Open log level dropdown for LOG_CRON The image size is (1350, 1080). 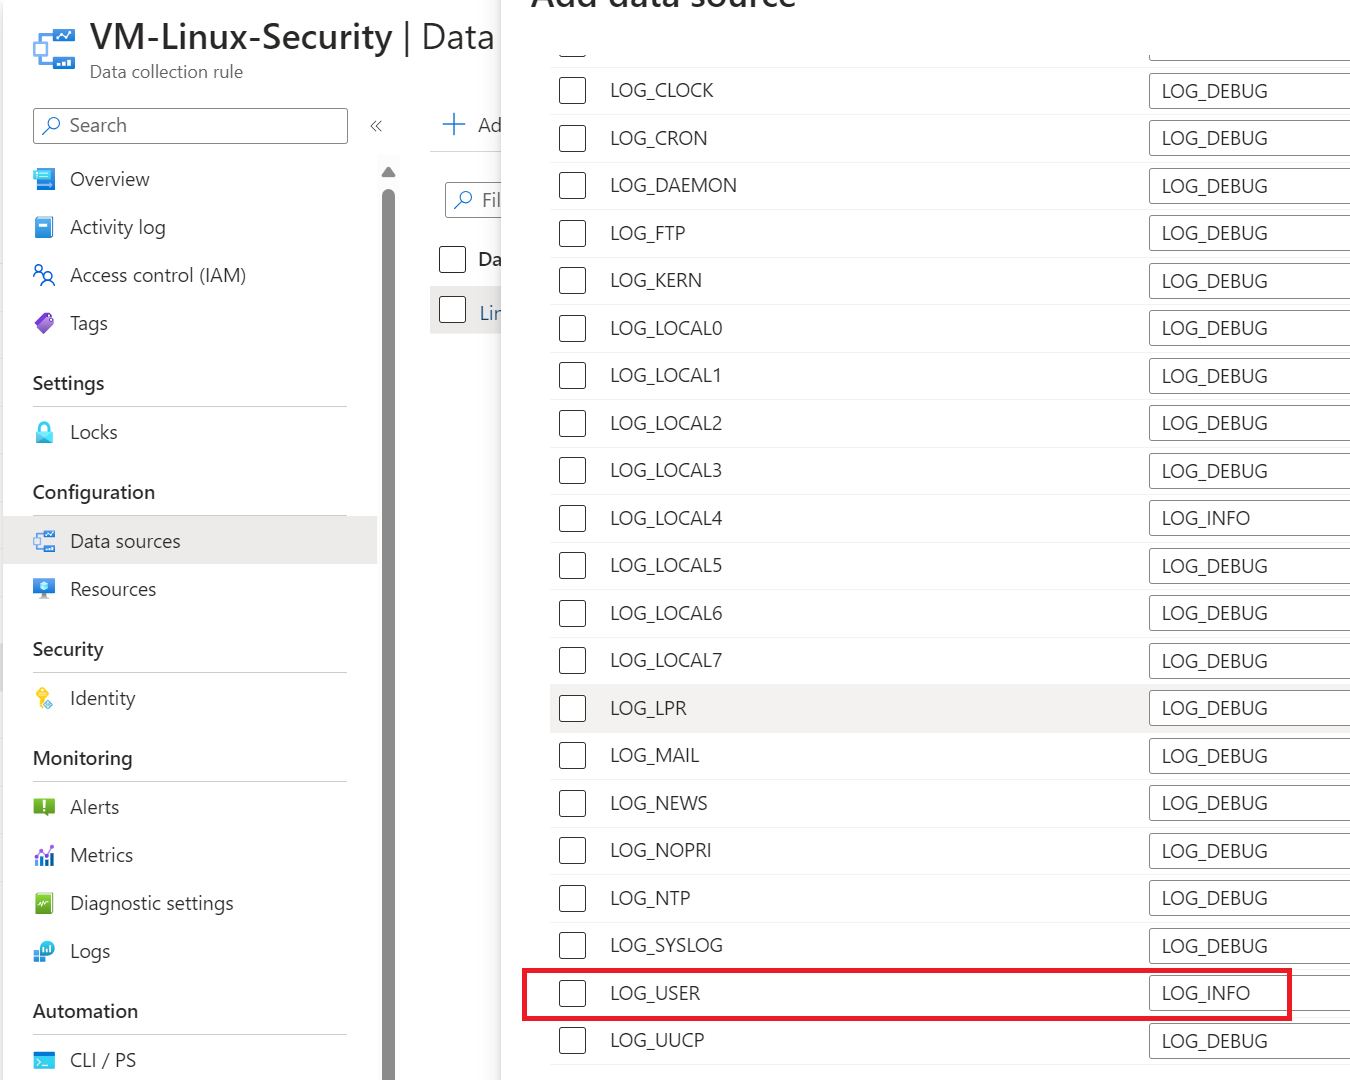[1249, 138]
